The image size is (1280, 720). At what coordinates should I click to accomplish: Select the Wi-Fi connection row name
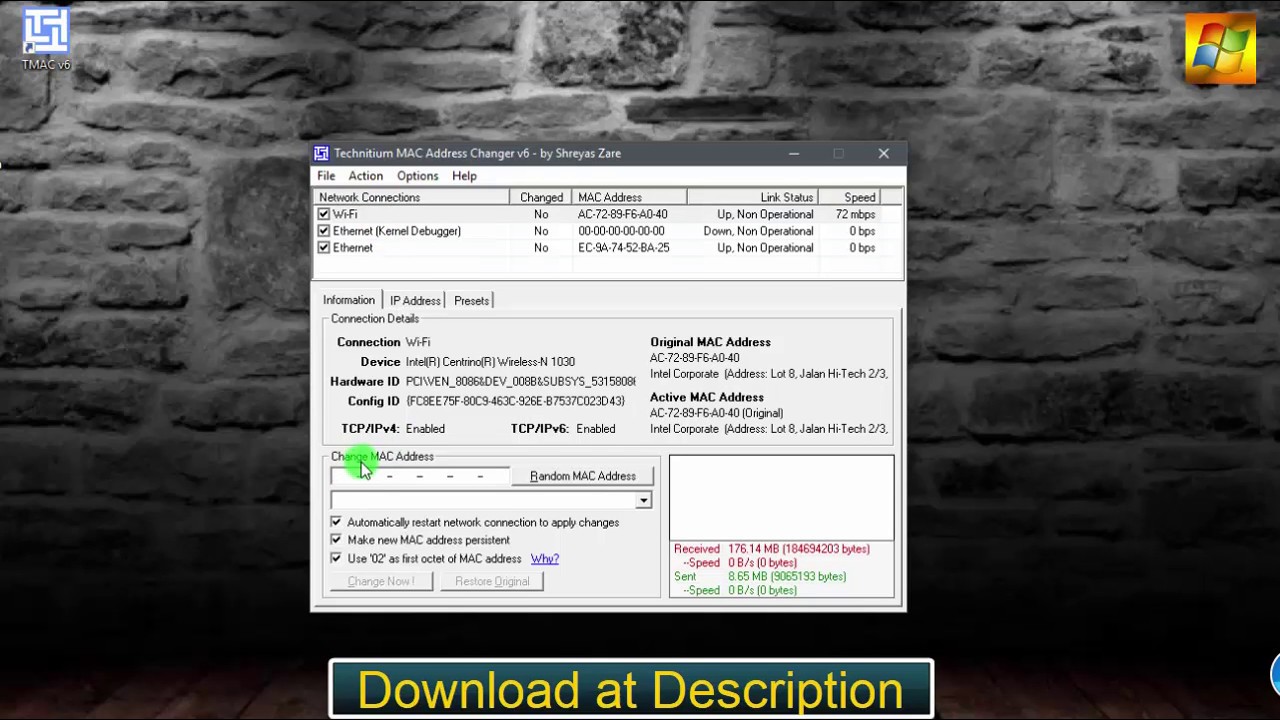(345, 214)
